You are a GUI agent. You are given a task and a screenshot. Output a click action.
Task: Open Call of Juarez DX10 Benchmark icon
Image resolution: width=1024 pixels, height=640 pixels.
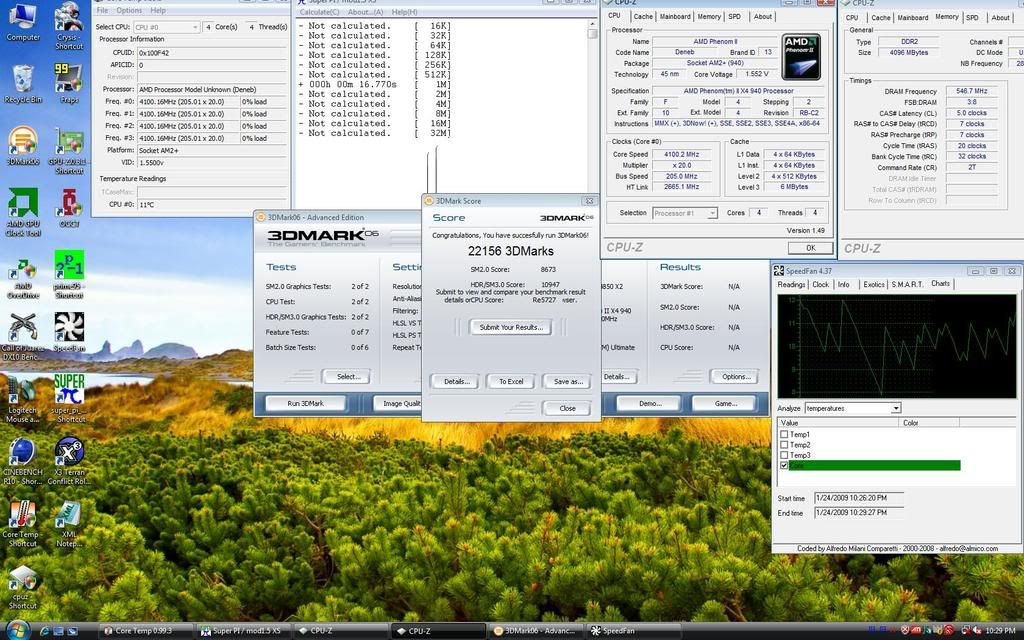[23, 336]
